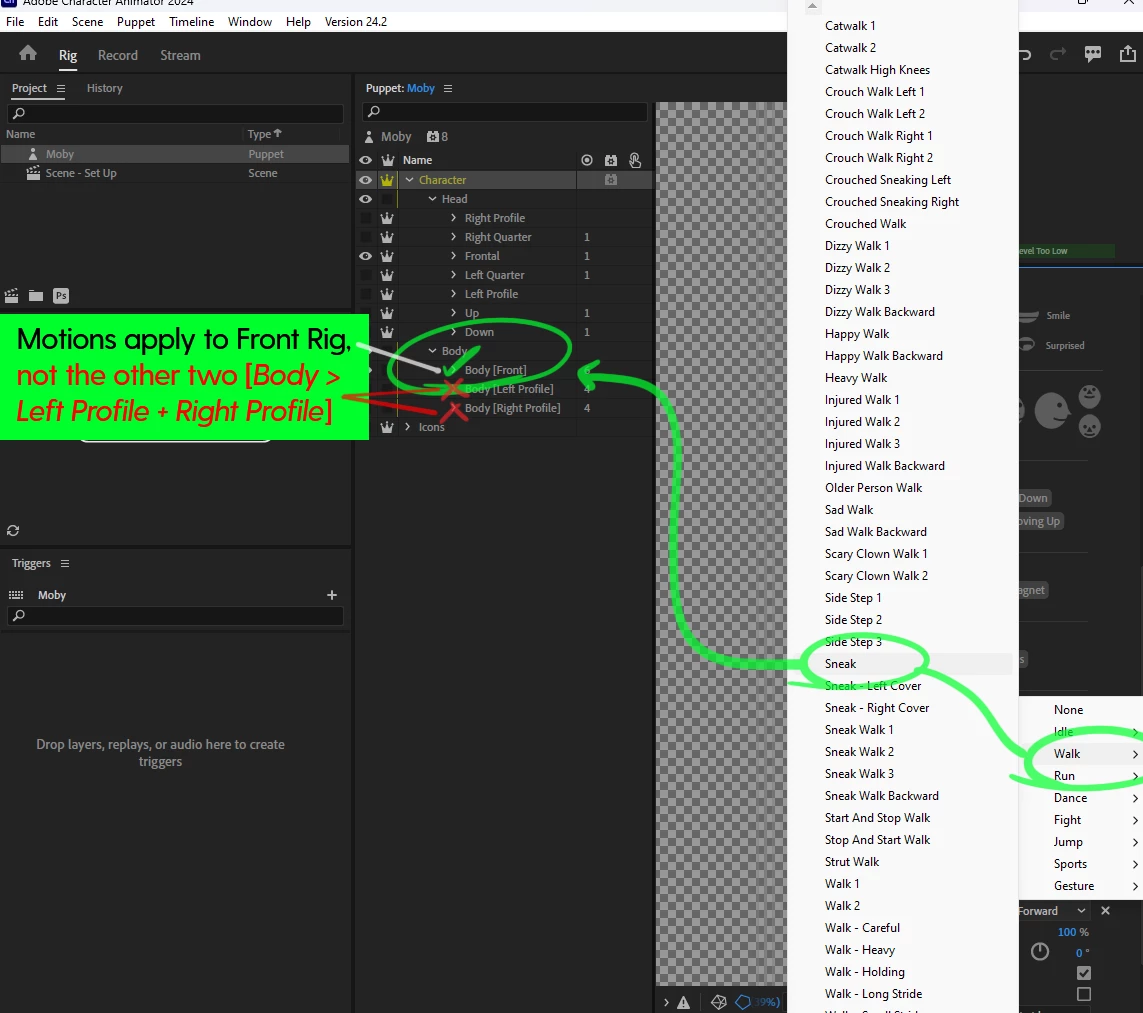Screen dimensions: 1143x1013
Task: Open the Puppet panel hamburger menu
Action: [448, 88]
